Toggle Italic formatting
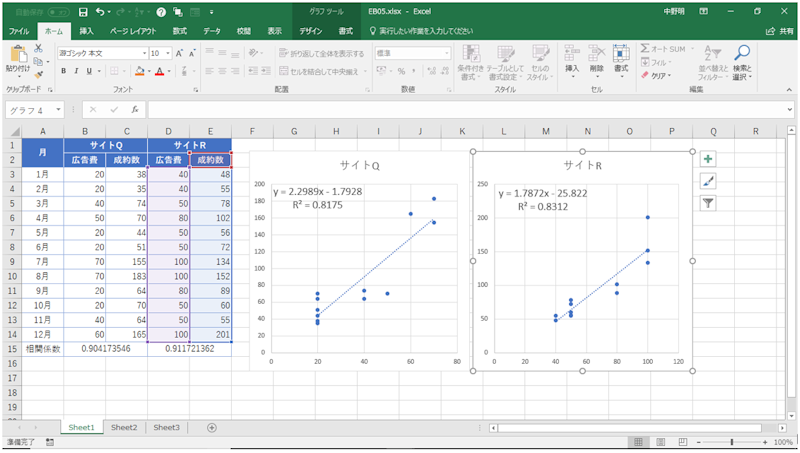The height and width of the screenshot is (453, 800). pyautogui.click(x=76, y=71)
